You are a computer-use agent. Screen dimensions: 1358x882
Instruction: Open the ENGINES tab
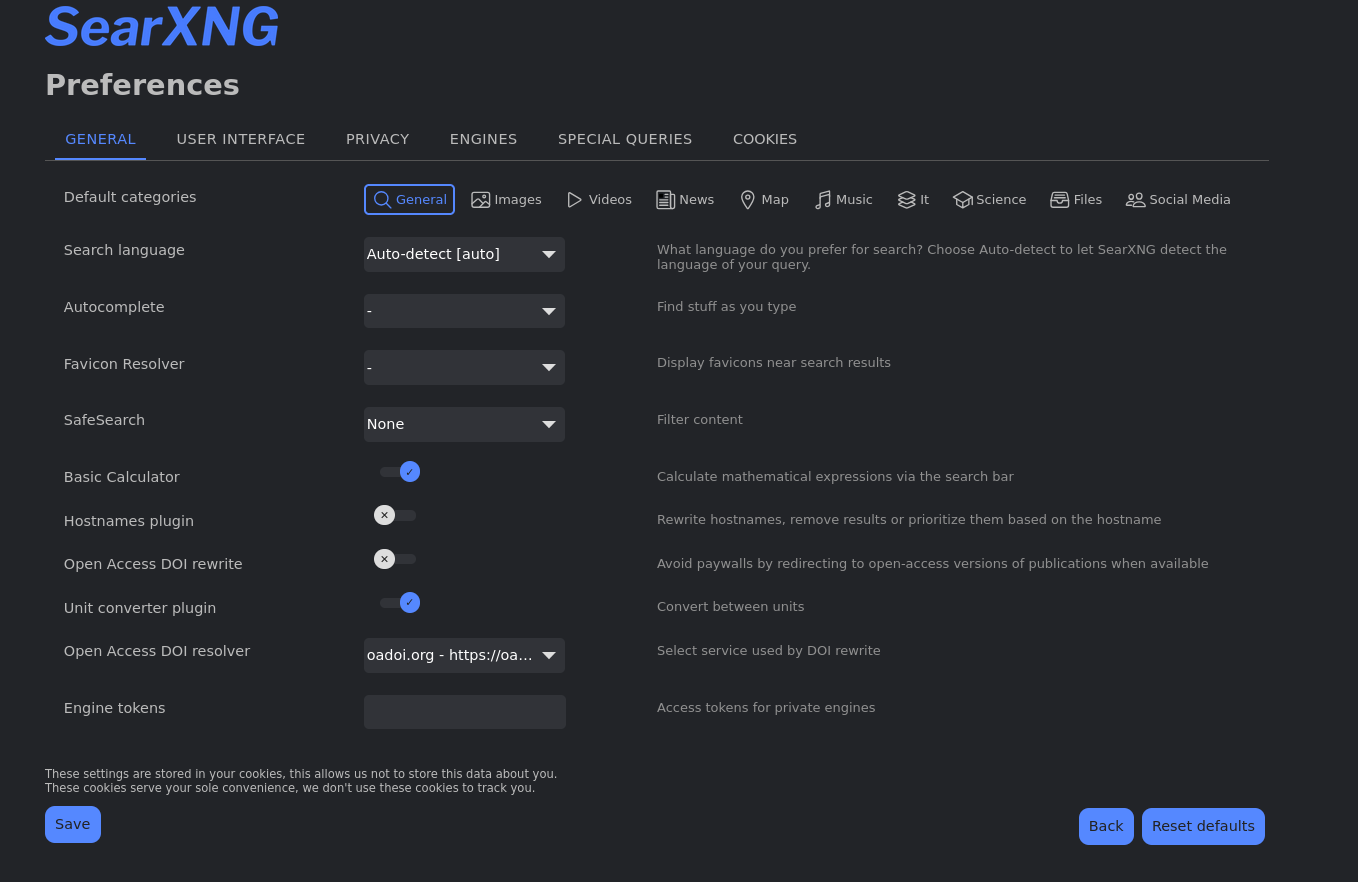[483, 139]
